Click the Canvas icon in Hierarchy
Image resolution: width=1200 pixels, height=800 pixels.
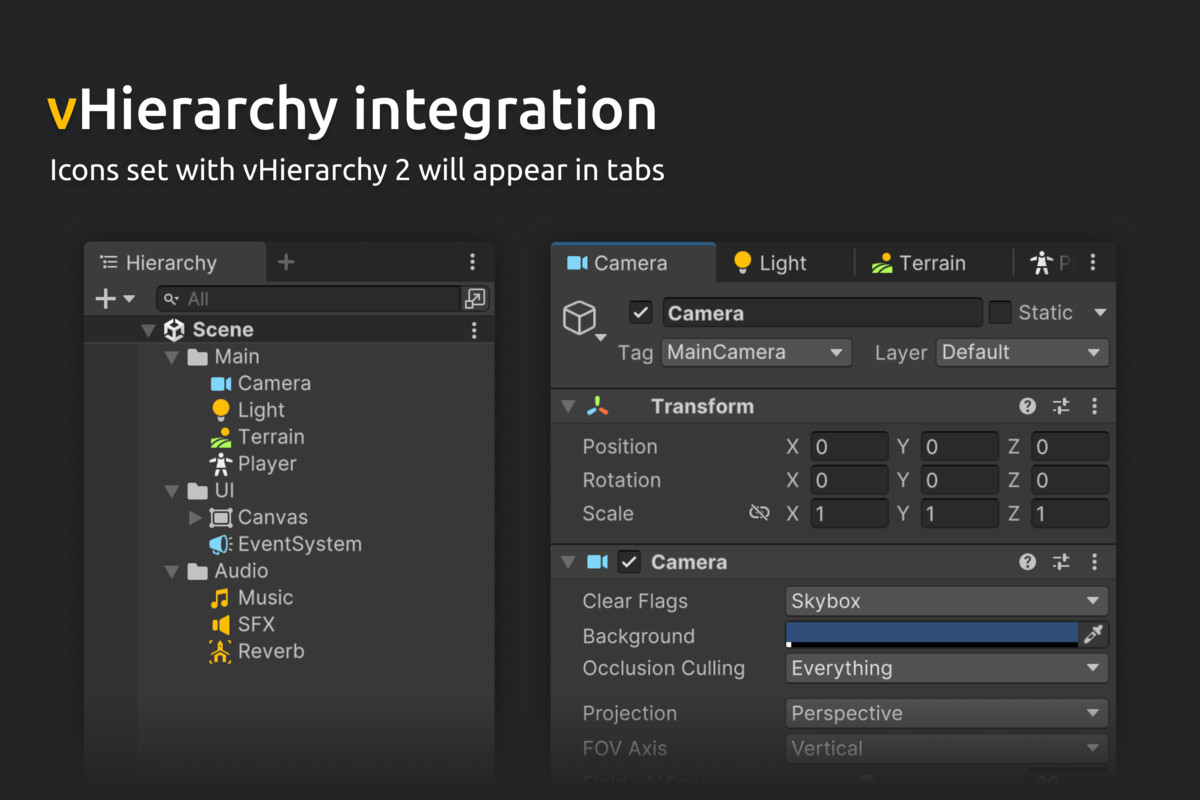click(221, 518)
